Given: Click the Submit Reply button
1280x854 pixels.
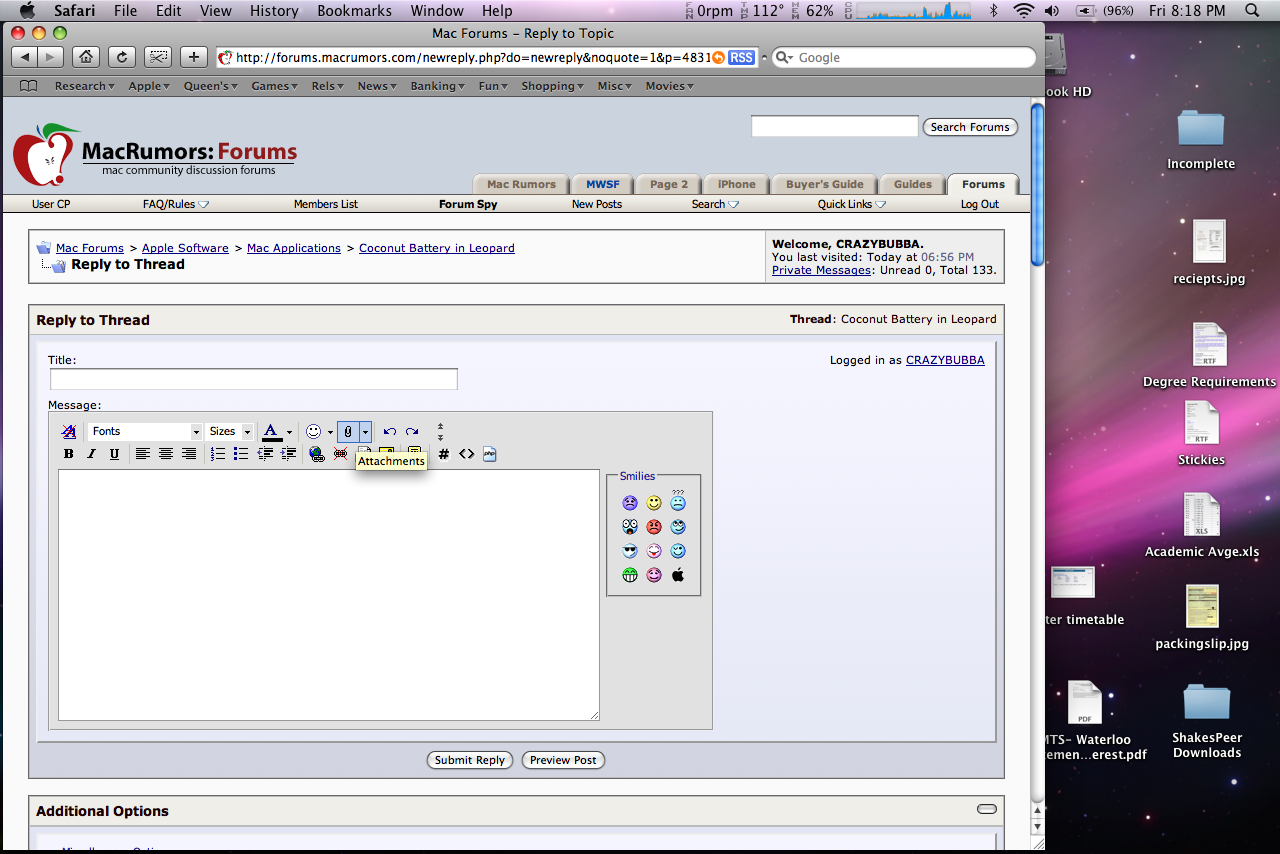Looking at the screenshot, I should point(470,760).
